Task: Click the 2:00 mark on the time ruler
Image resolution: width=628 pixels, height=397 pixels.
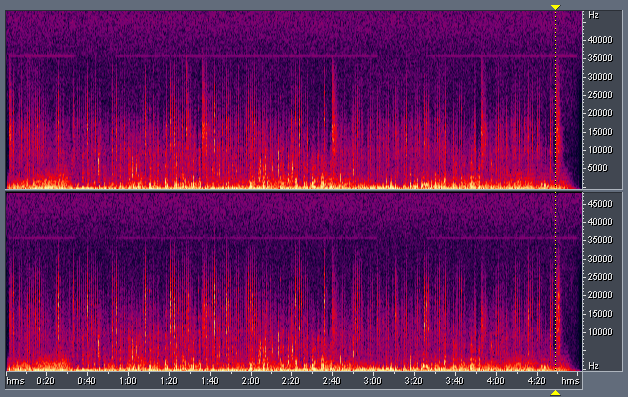Action: (x=250, y=381)
